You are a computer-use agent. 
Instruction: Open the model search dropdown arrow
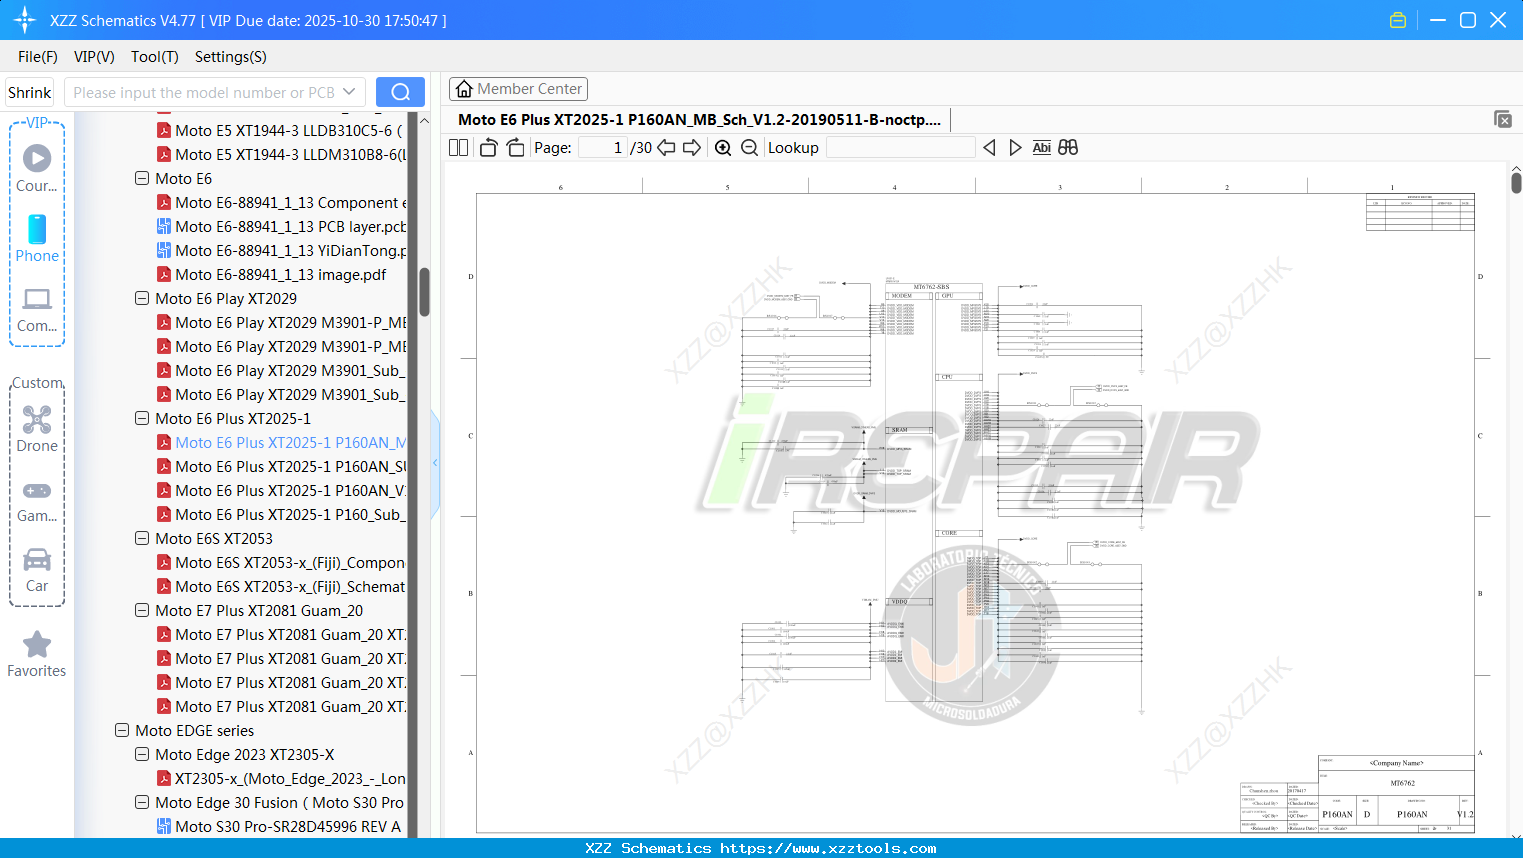coord(347,92)
